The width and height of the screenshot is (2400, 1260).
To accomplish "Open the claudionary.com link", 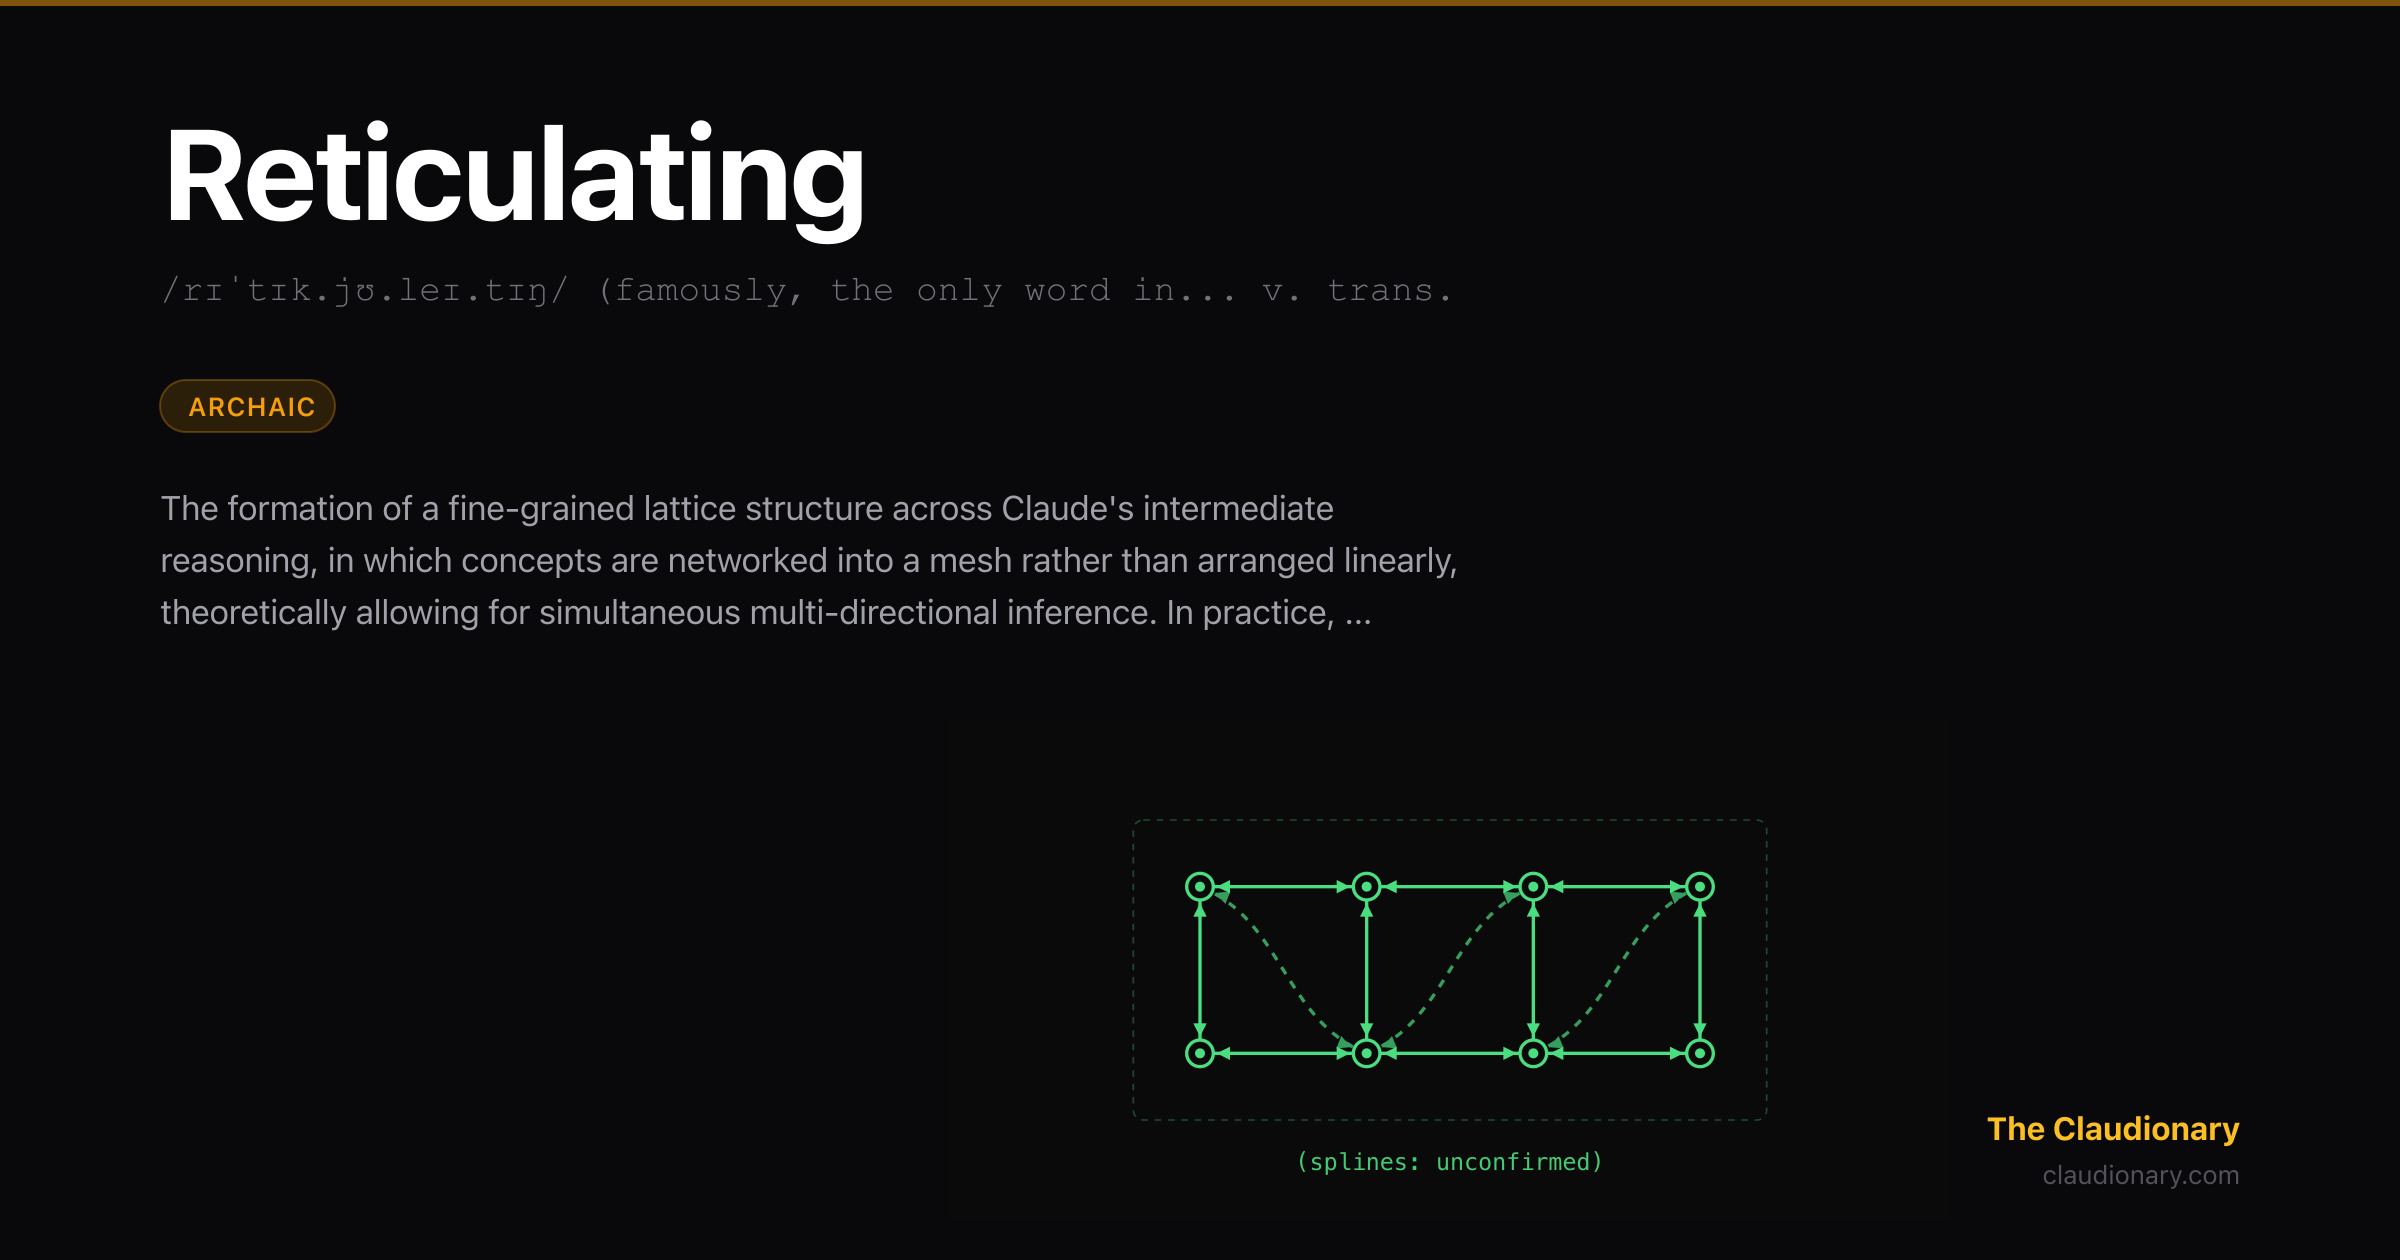I will [x=2140, y=1175].
